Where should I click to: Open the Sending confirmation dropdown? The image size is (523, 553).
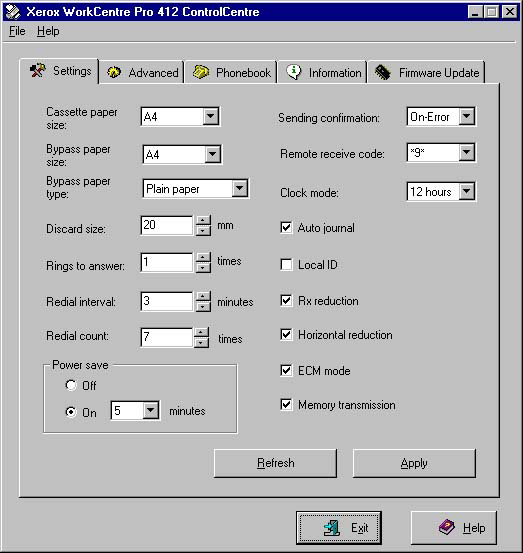point(466,116)
